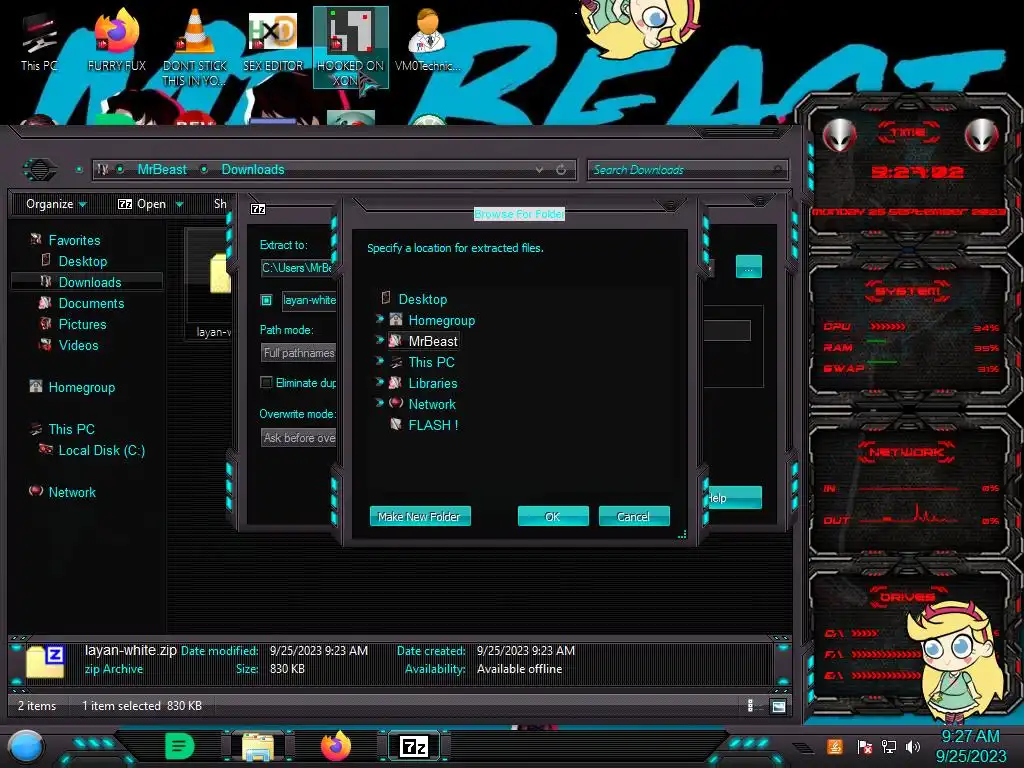Click layan-white.zip icon in details pane
The width and height of the screenshot is (1024, 768).
(x=44, y=662)
